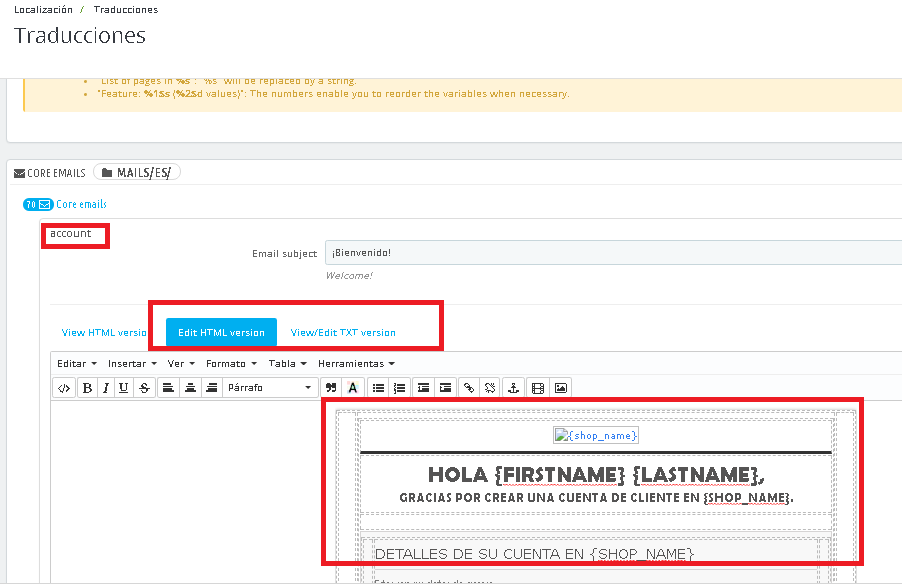Click the Email subject input field
This screenshot has height=584, width=902.
(612, 253)
